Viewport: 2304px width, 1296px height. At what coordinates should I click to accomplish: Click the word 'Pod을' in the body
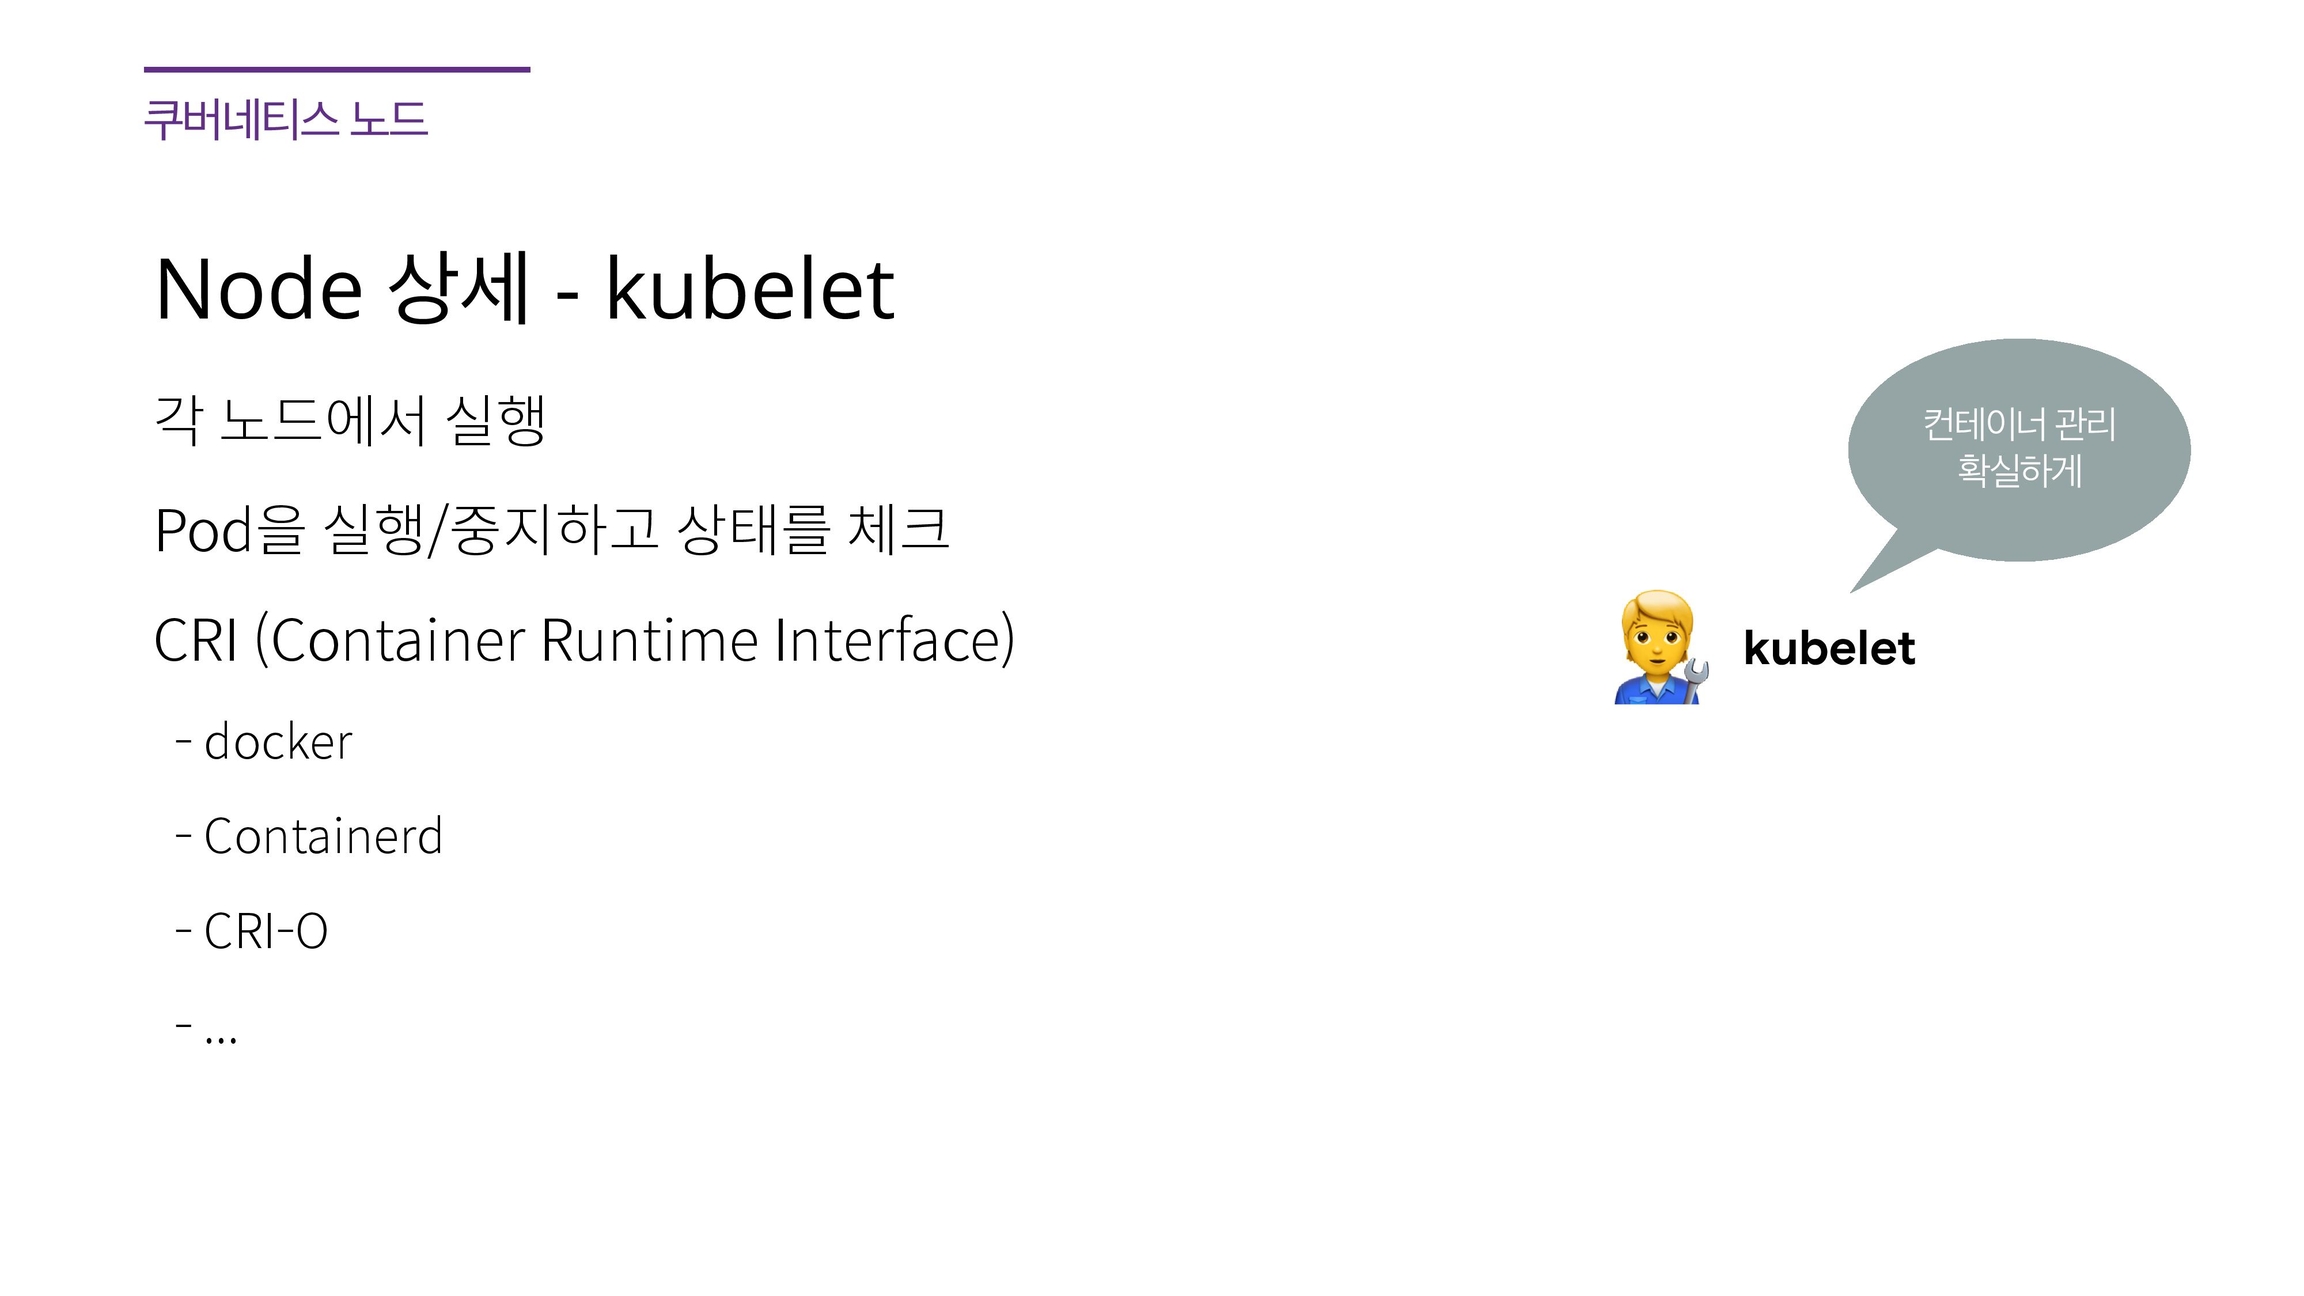[229, 530]
